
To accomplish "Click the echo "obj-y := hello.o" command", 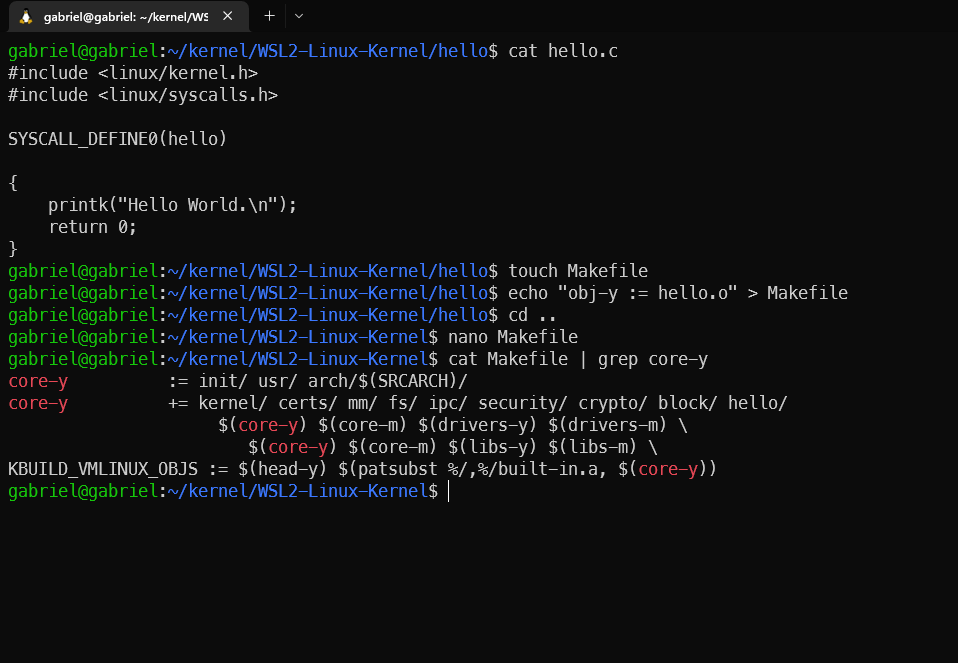I will (678, 293).
